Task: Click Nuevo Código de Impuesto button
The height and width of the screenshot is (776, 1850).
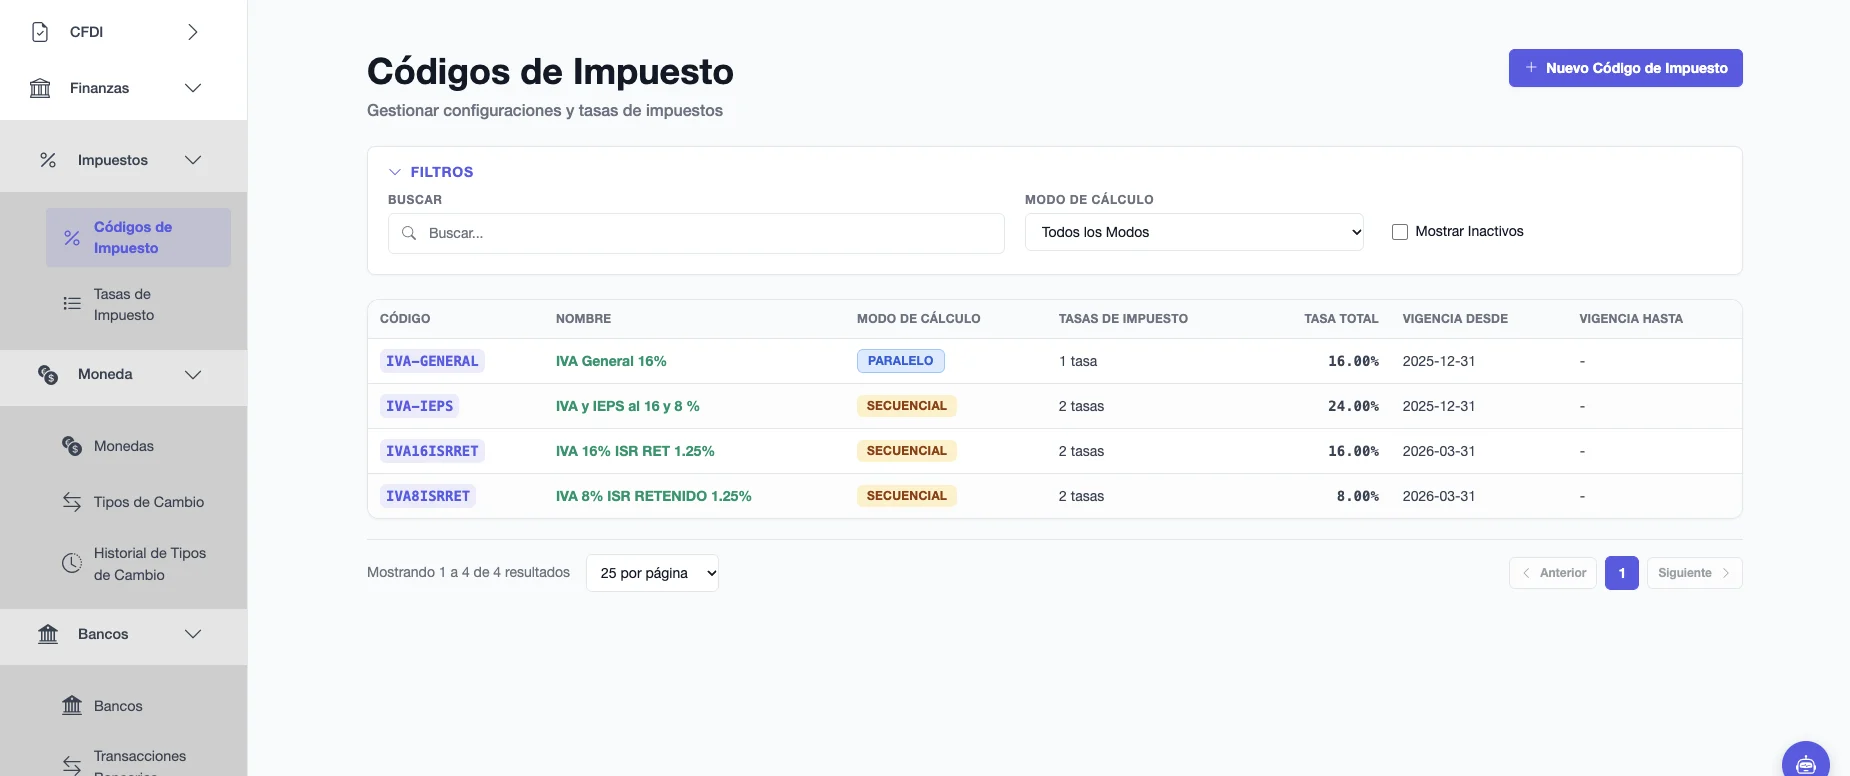Action: click(x=1625, y=68)
